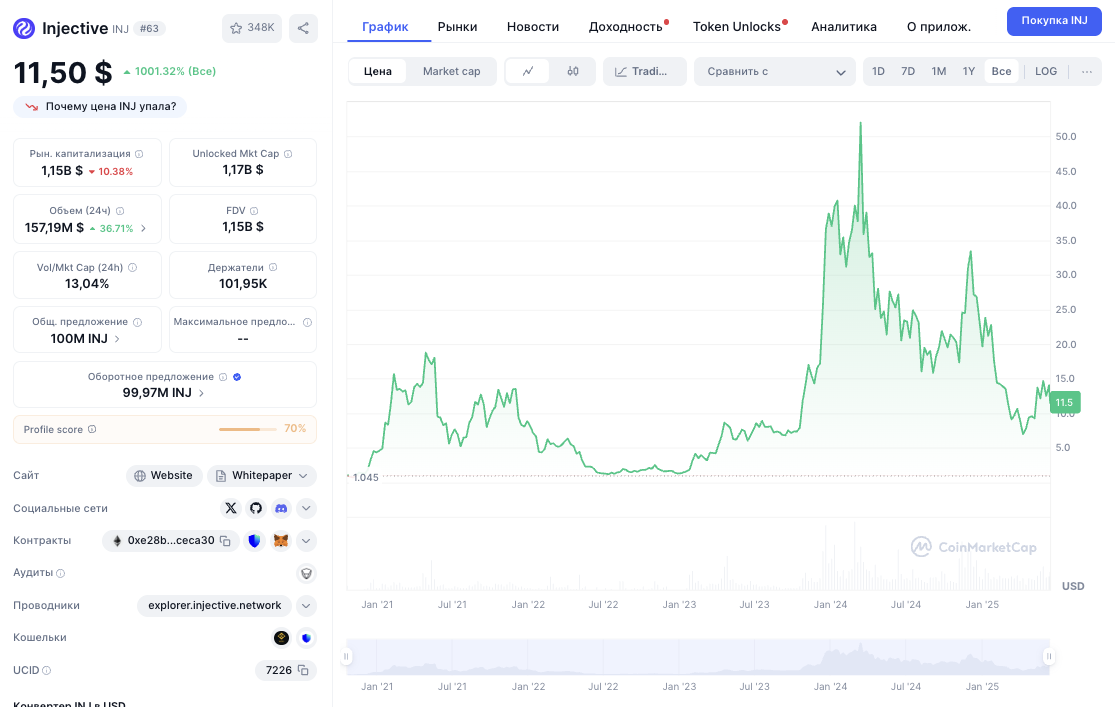Set chart range to 7D

pos(908,71)
